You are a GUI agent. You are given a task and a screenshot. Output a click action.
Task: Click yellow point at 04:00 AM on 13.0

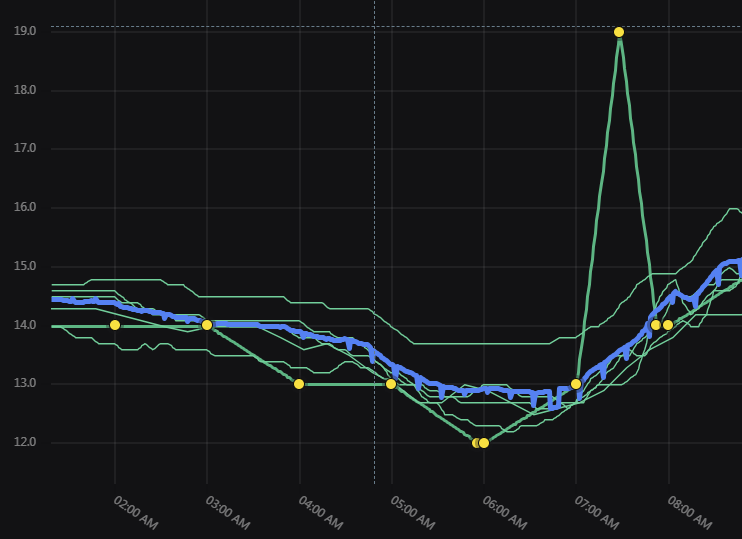(x=299, y=384)
